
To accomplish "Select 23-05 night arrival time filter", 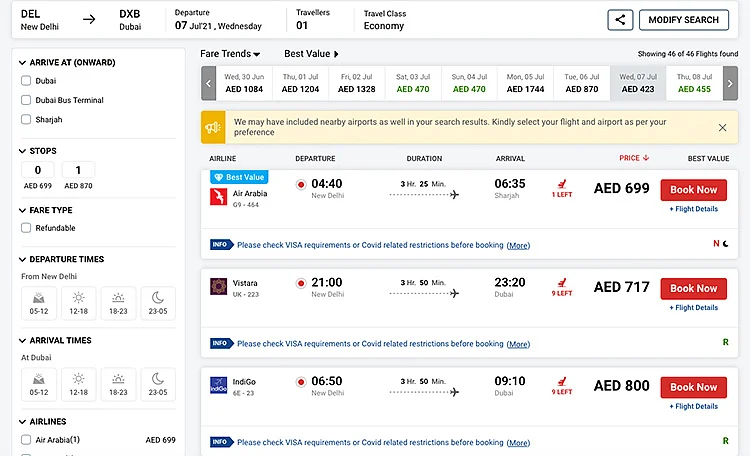I will [x=158, y=384].
